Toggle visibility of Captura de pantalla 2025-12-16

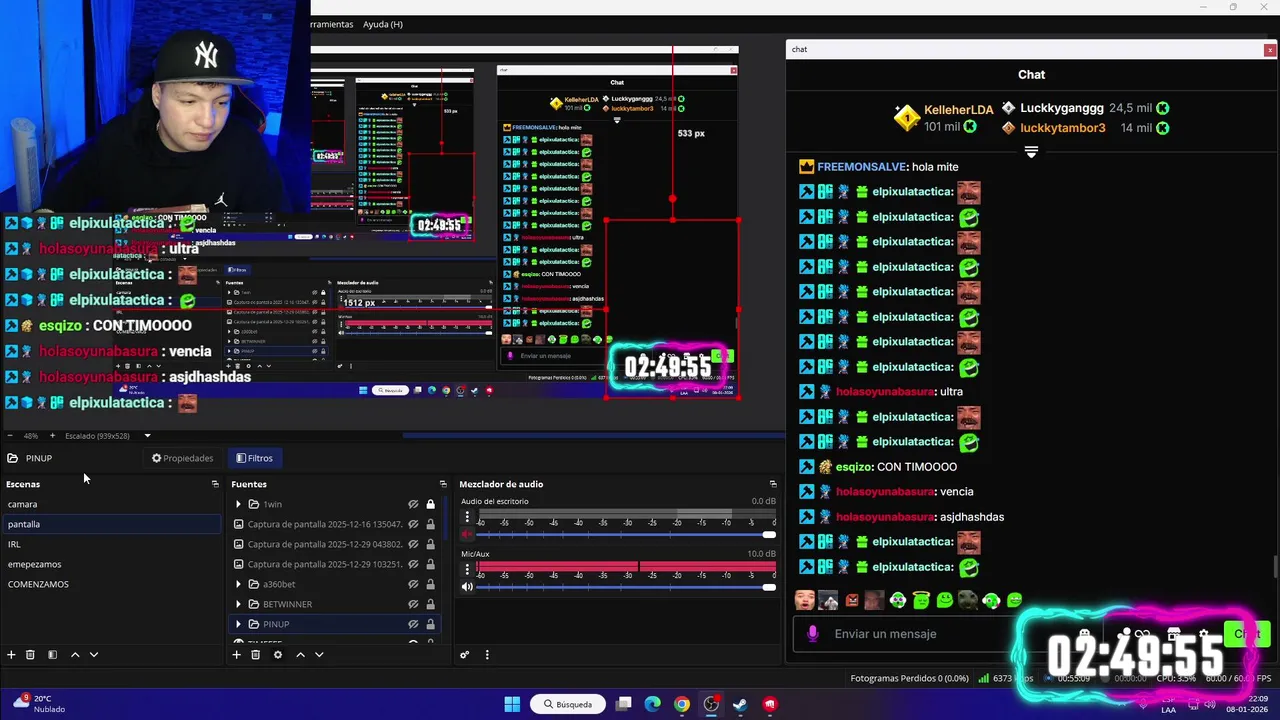(x=413, y=524)
